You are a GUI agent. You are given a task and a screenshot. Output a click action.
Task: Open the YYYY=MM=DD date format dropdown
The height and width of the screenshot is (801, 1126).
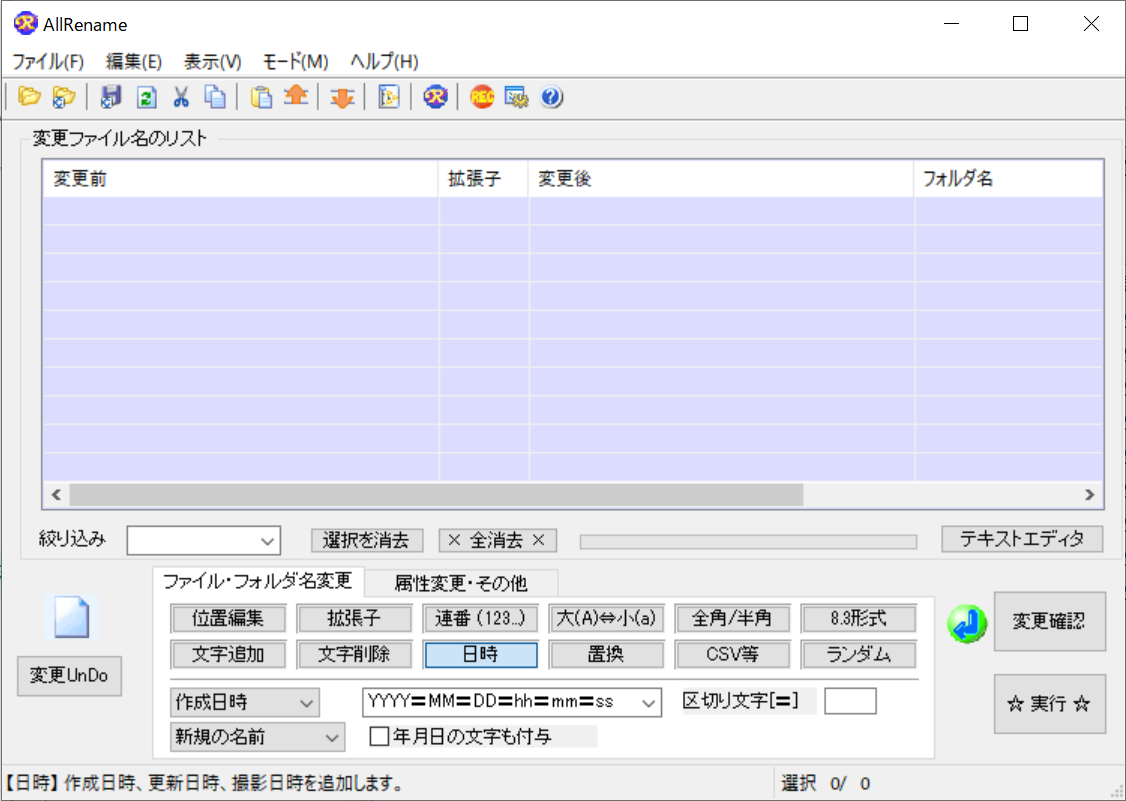[x=648, y=702]
